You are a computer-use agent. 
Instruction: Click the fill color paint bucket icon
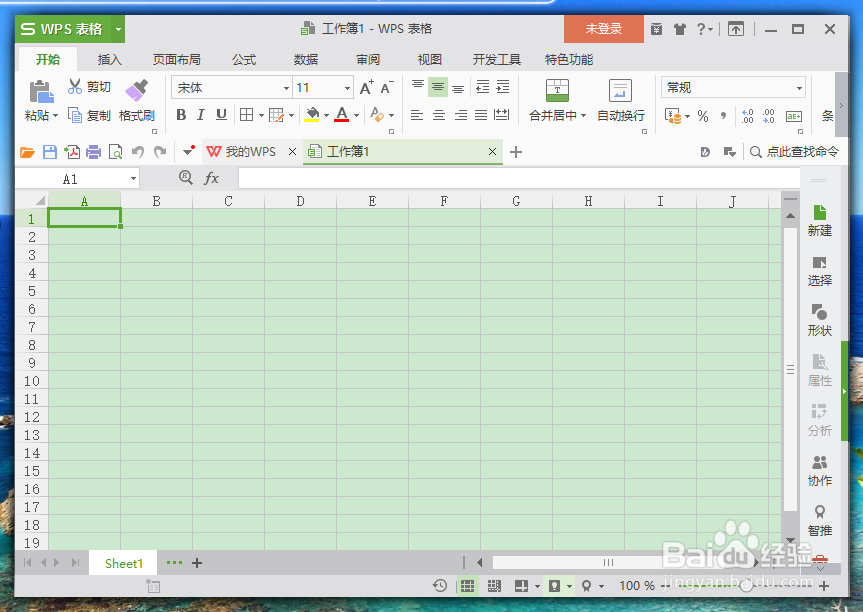(315, 114)
